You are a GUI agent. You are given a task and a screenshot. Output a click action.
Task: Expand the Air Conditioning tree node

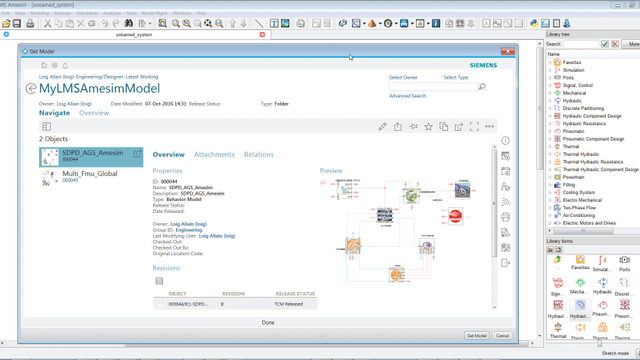(550, 216)
